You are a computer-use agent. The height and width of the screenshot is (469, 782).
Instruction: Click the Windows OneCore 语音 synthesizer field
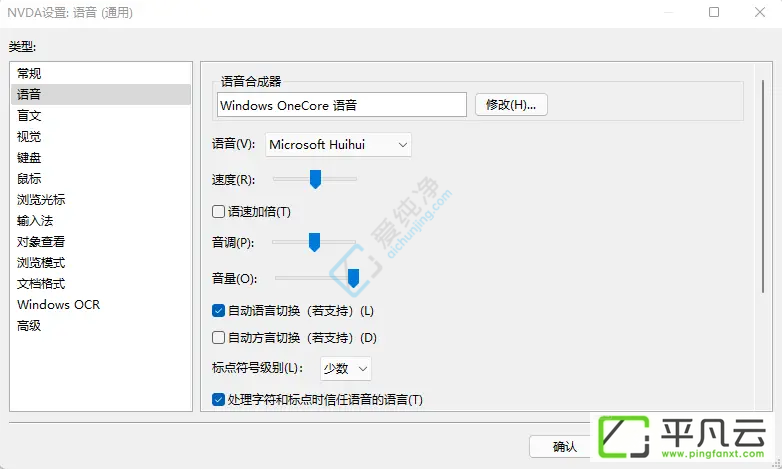click(x=342, y=105)
